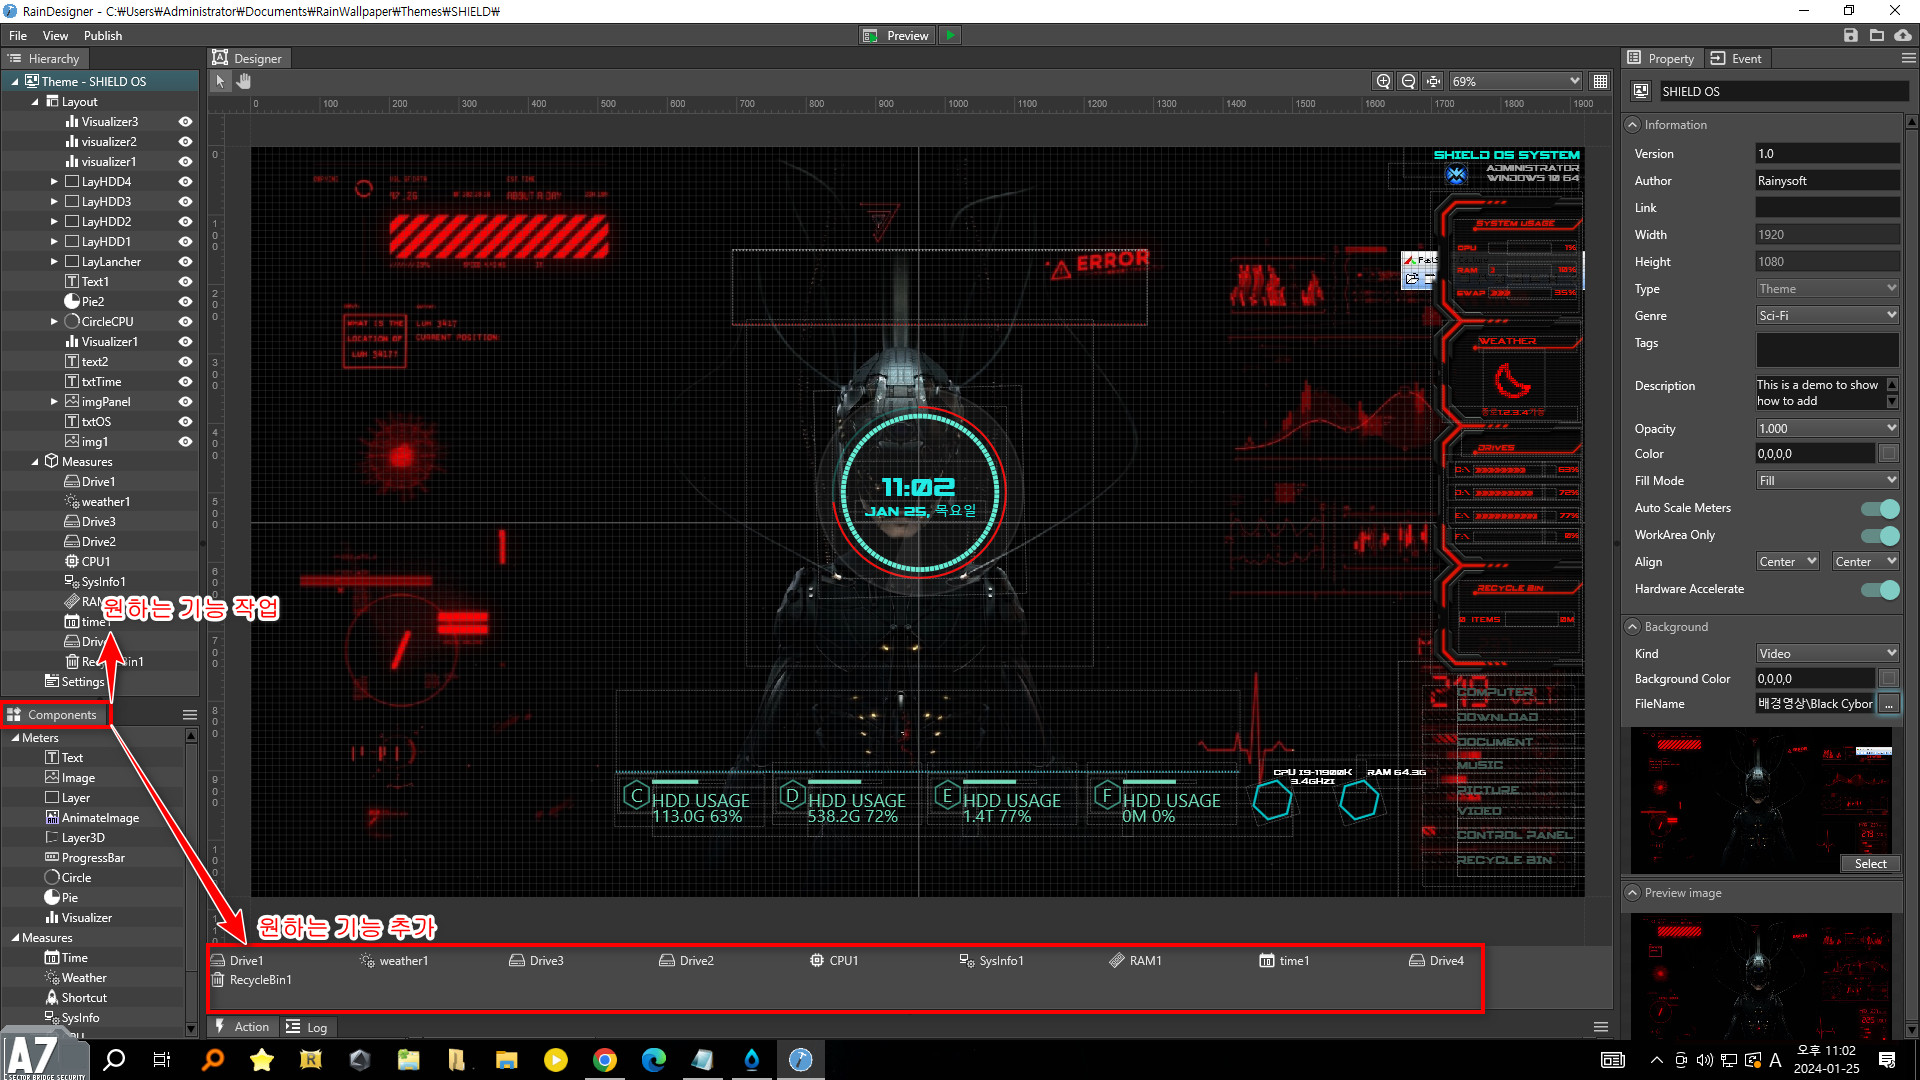The height and width of the screenshot is (1080, 1920).
Task: Open the Background Color swatch picker
Action: [1888, 679]
